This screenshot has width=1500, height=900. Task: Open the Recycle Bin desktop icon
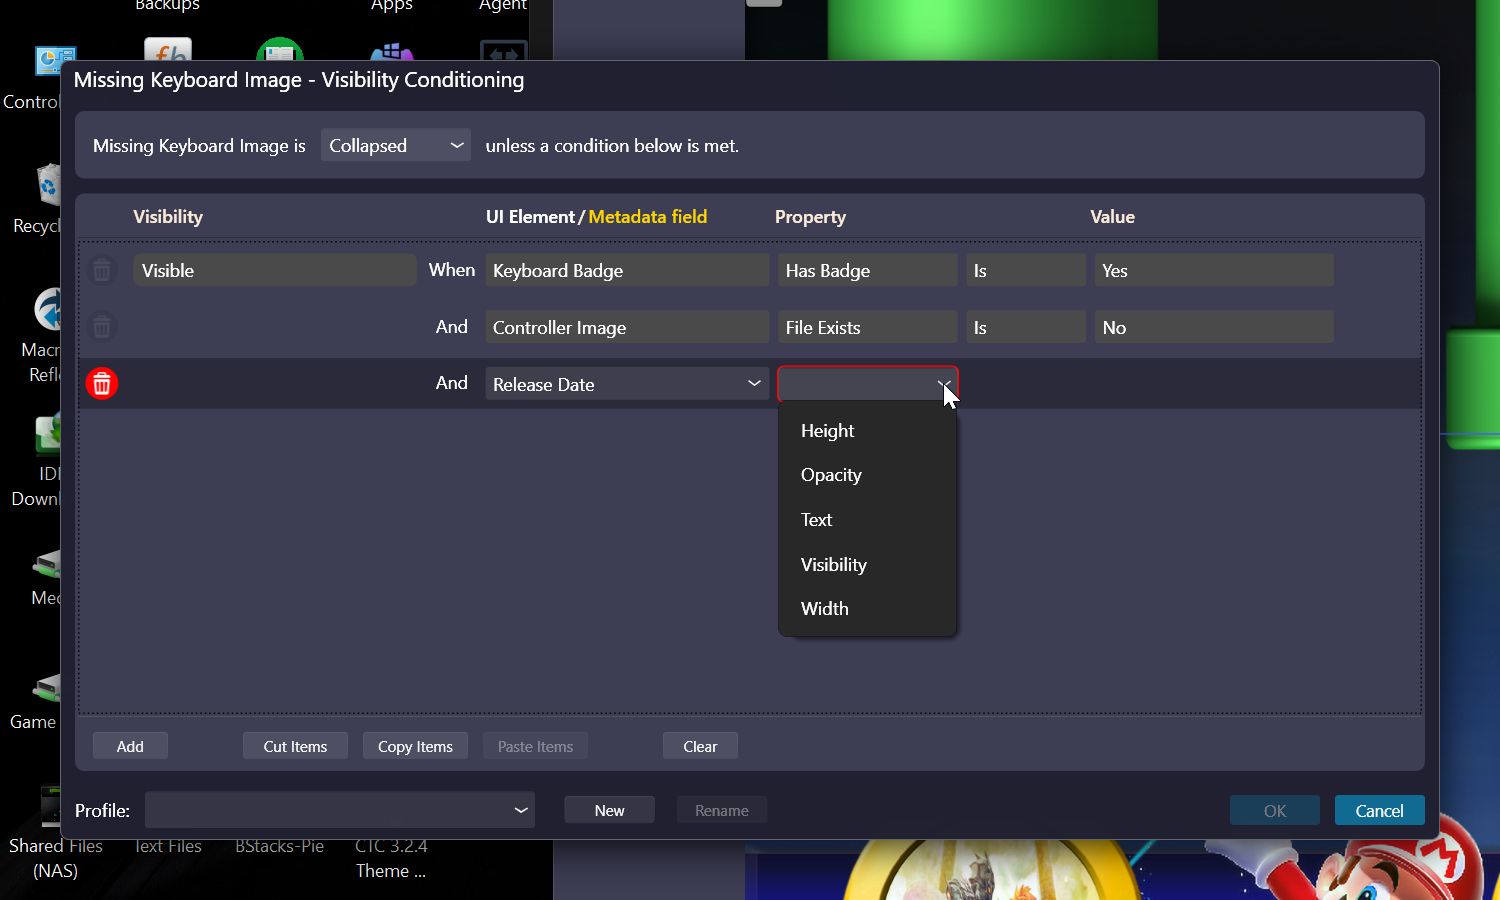pyautogui.click(x=47, y=188)
